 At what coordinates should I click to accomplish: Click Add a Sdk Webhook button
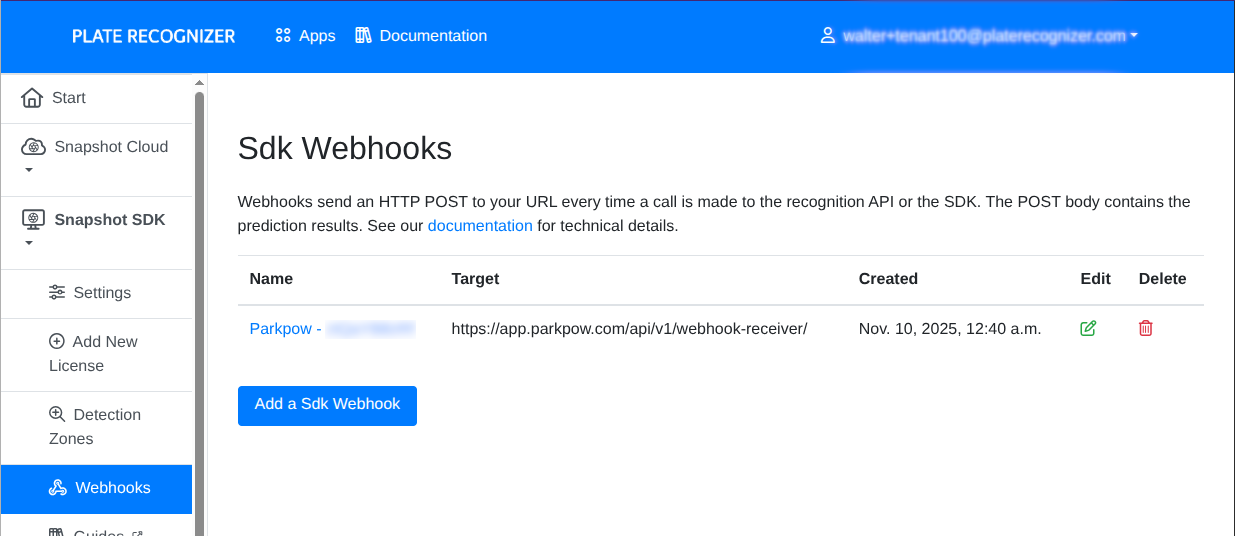coord(327,405)
